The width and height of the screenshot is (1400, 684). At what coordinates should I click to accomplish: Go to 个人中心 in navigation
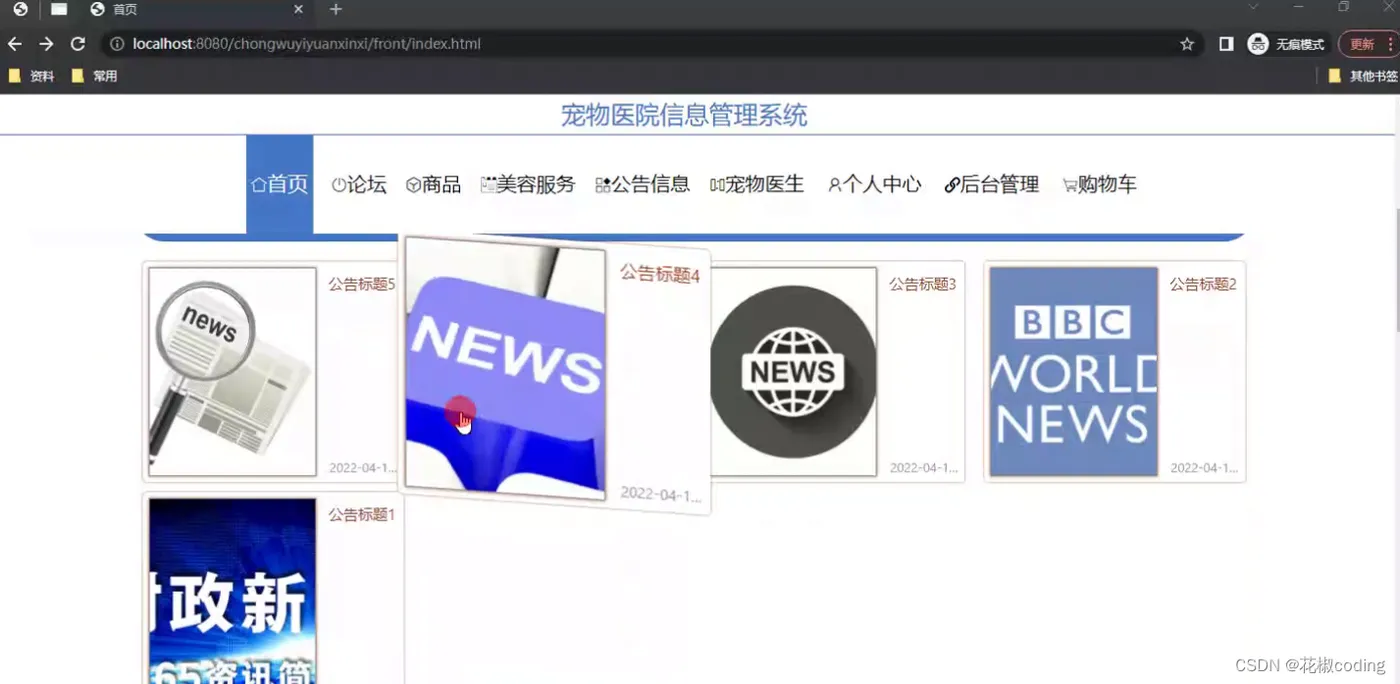874,184
